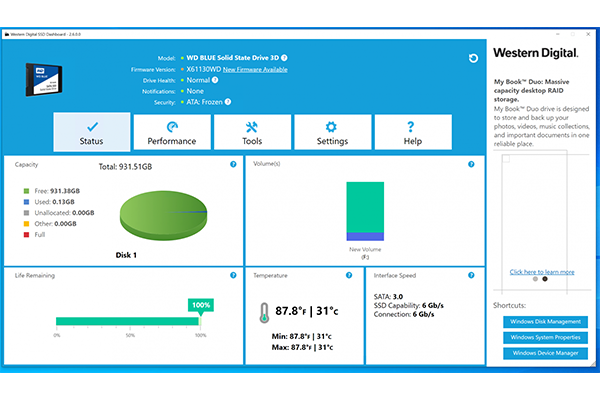This screenshot has height=400, width=600.
Task: Click the New Firmware Available link
Action: click(255, 69)
